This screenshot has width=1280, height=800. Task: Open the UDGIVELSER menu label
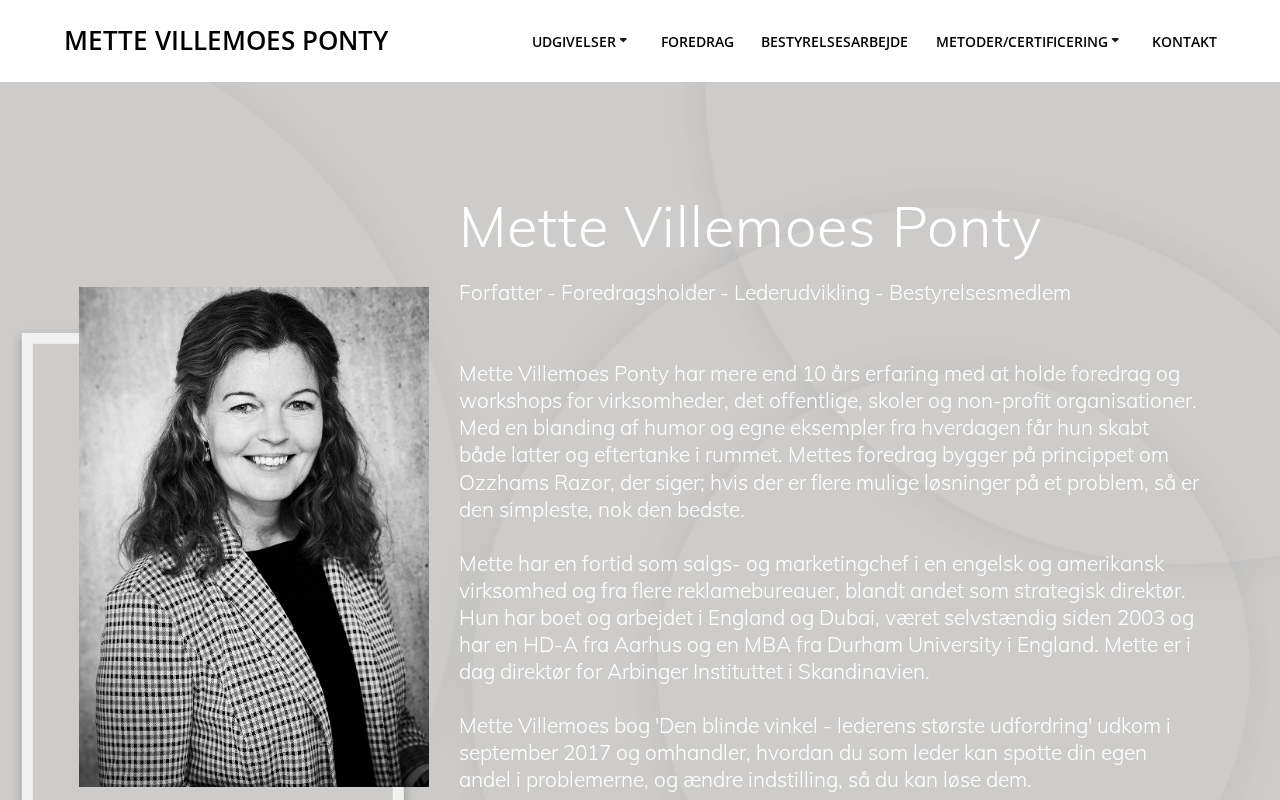(x=574, y=42)
